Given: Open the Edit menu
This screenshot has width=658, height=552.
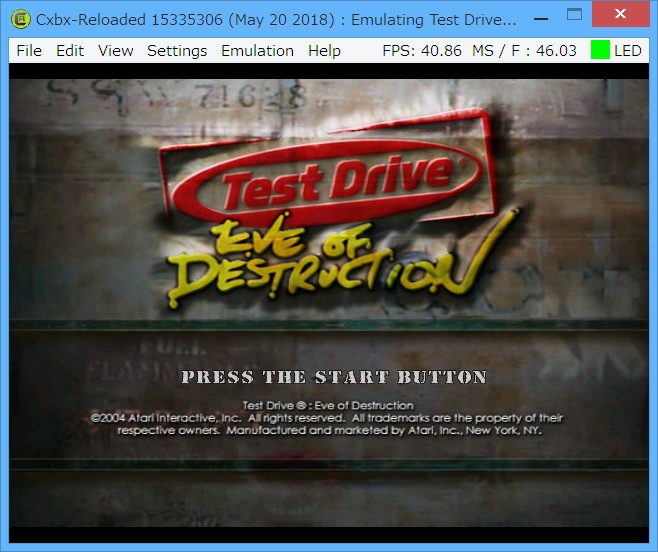Looking at the screenshot, I should click(70, 51).
